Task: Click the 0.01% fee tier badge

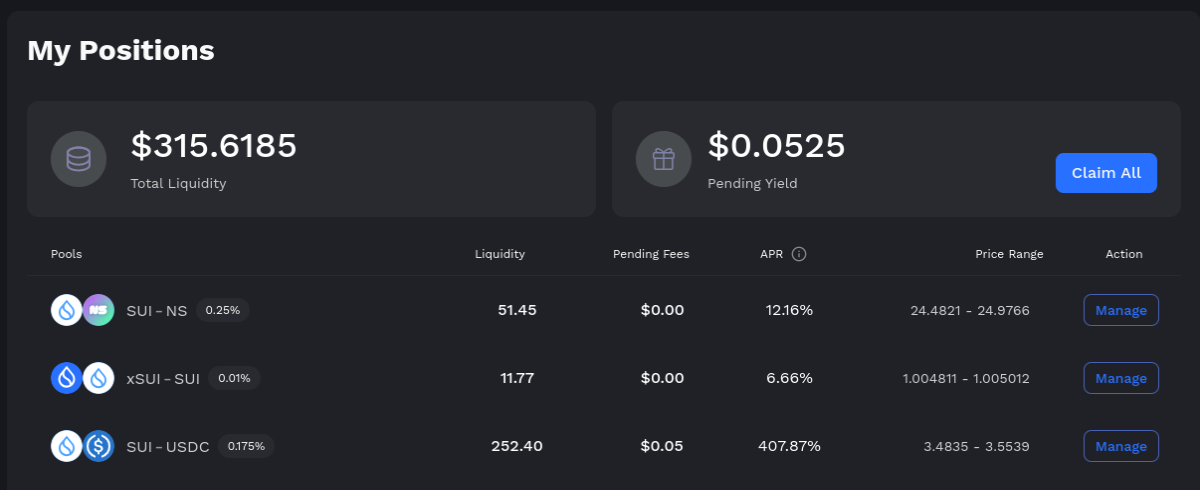Action: 234,378
